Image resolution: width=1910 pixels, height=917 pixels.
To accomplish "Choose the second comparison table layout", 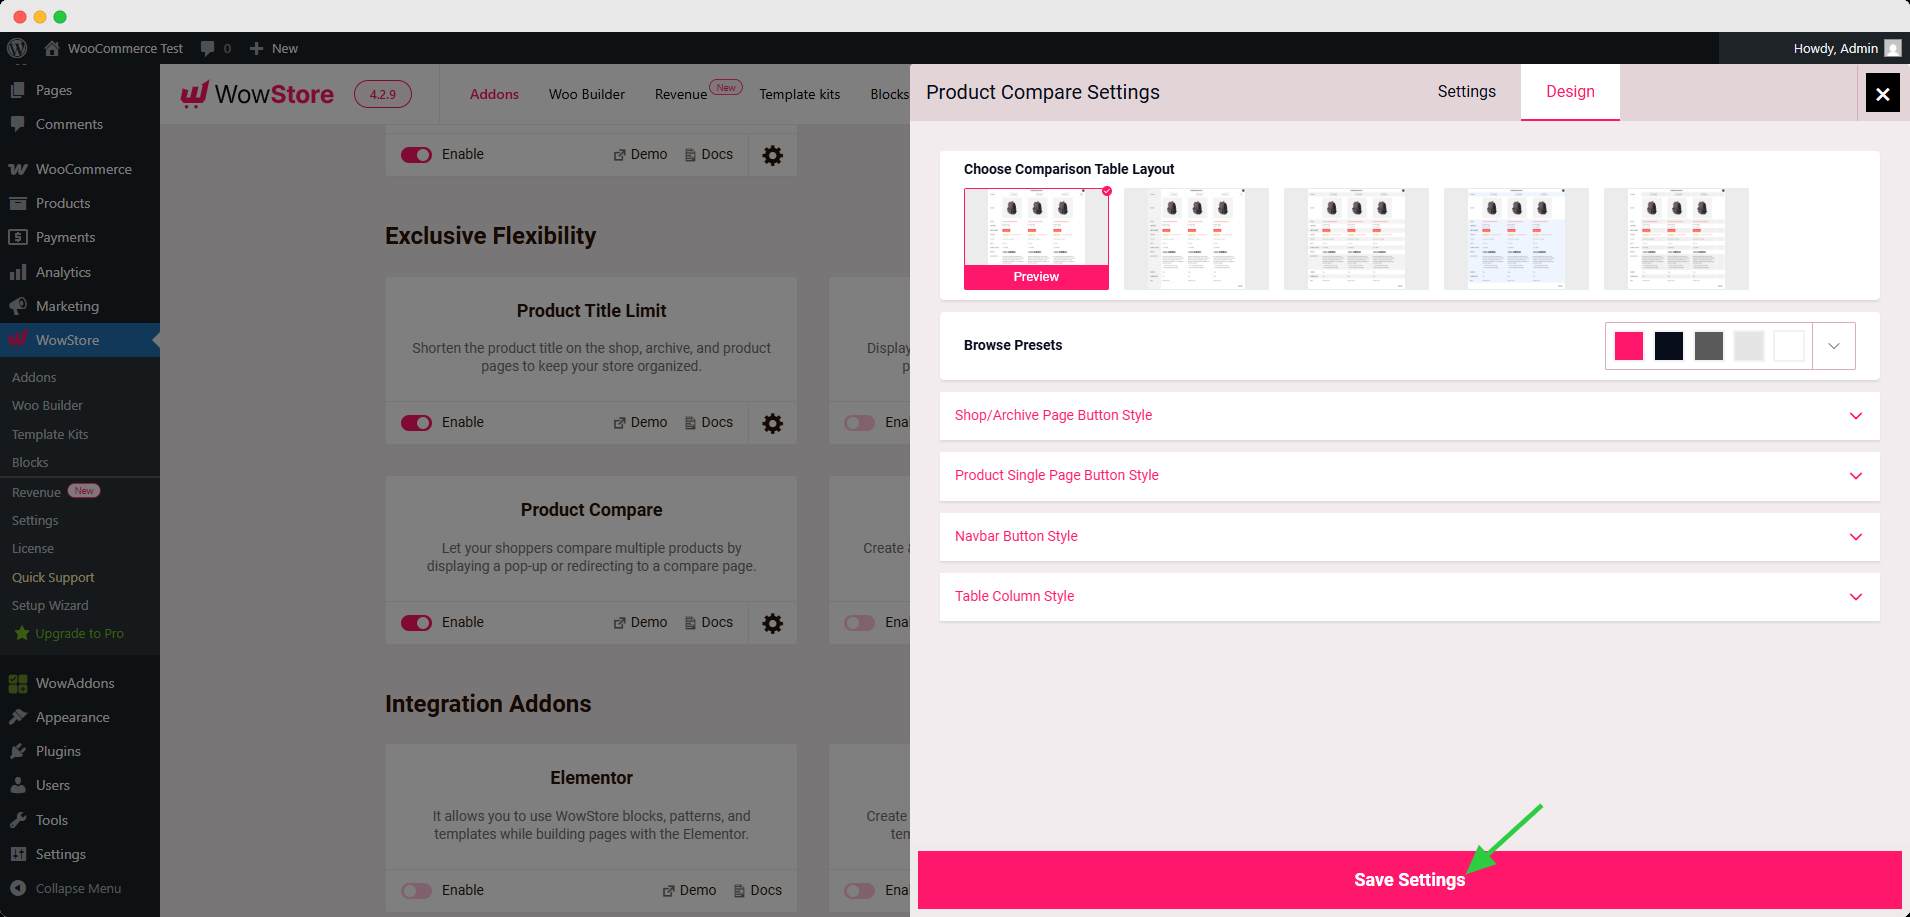I will [1196, 239].
